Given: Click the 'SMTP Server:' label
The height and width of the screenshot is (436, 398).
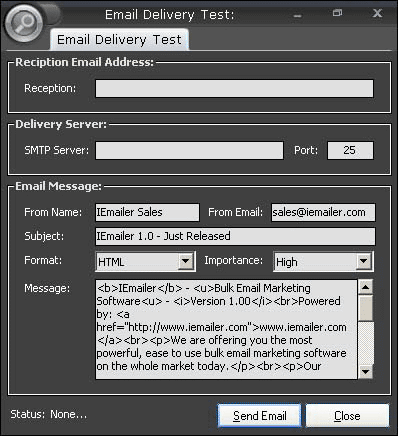Looking at the screenshot, I should (57, 150).
